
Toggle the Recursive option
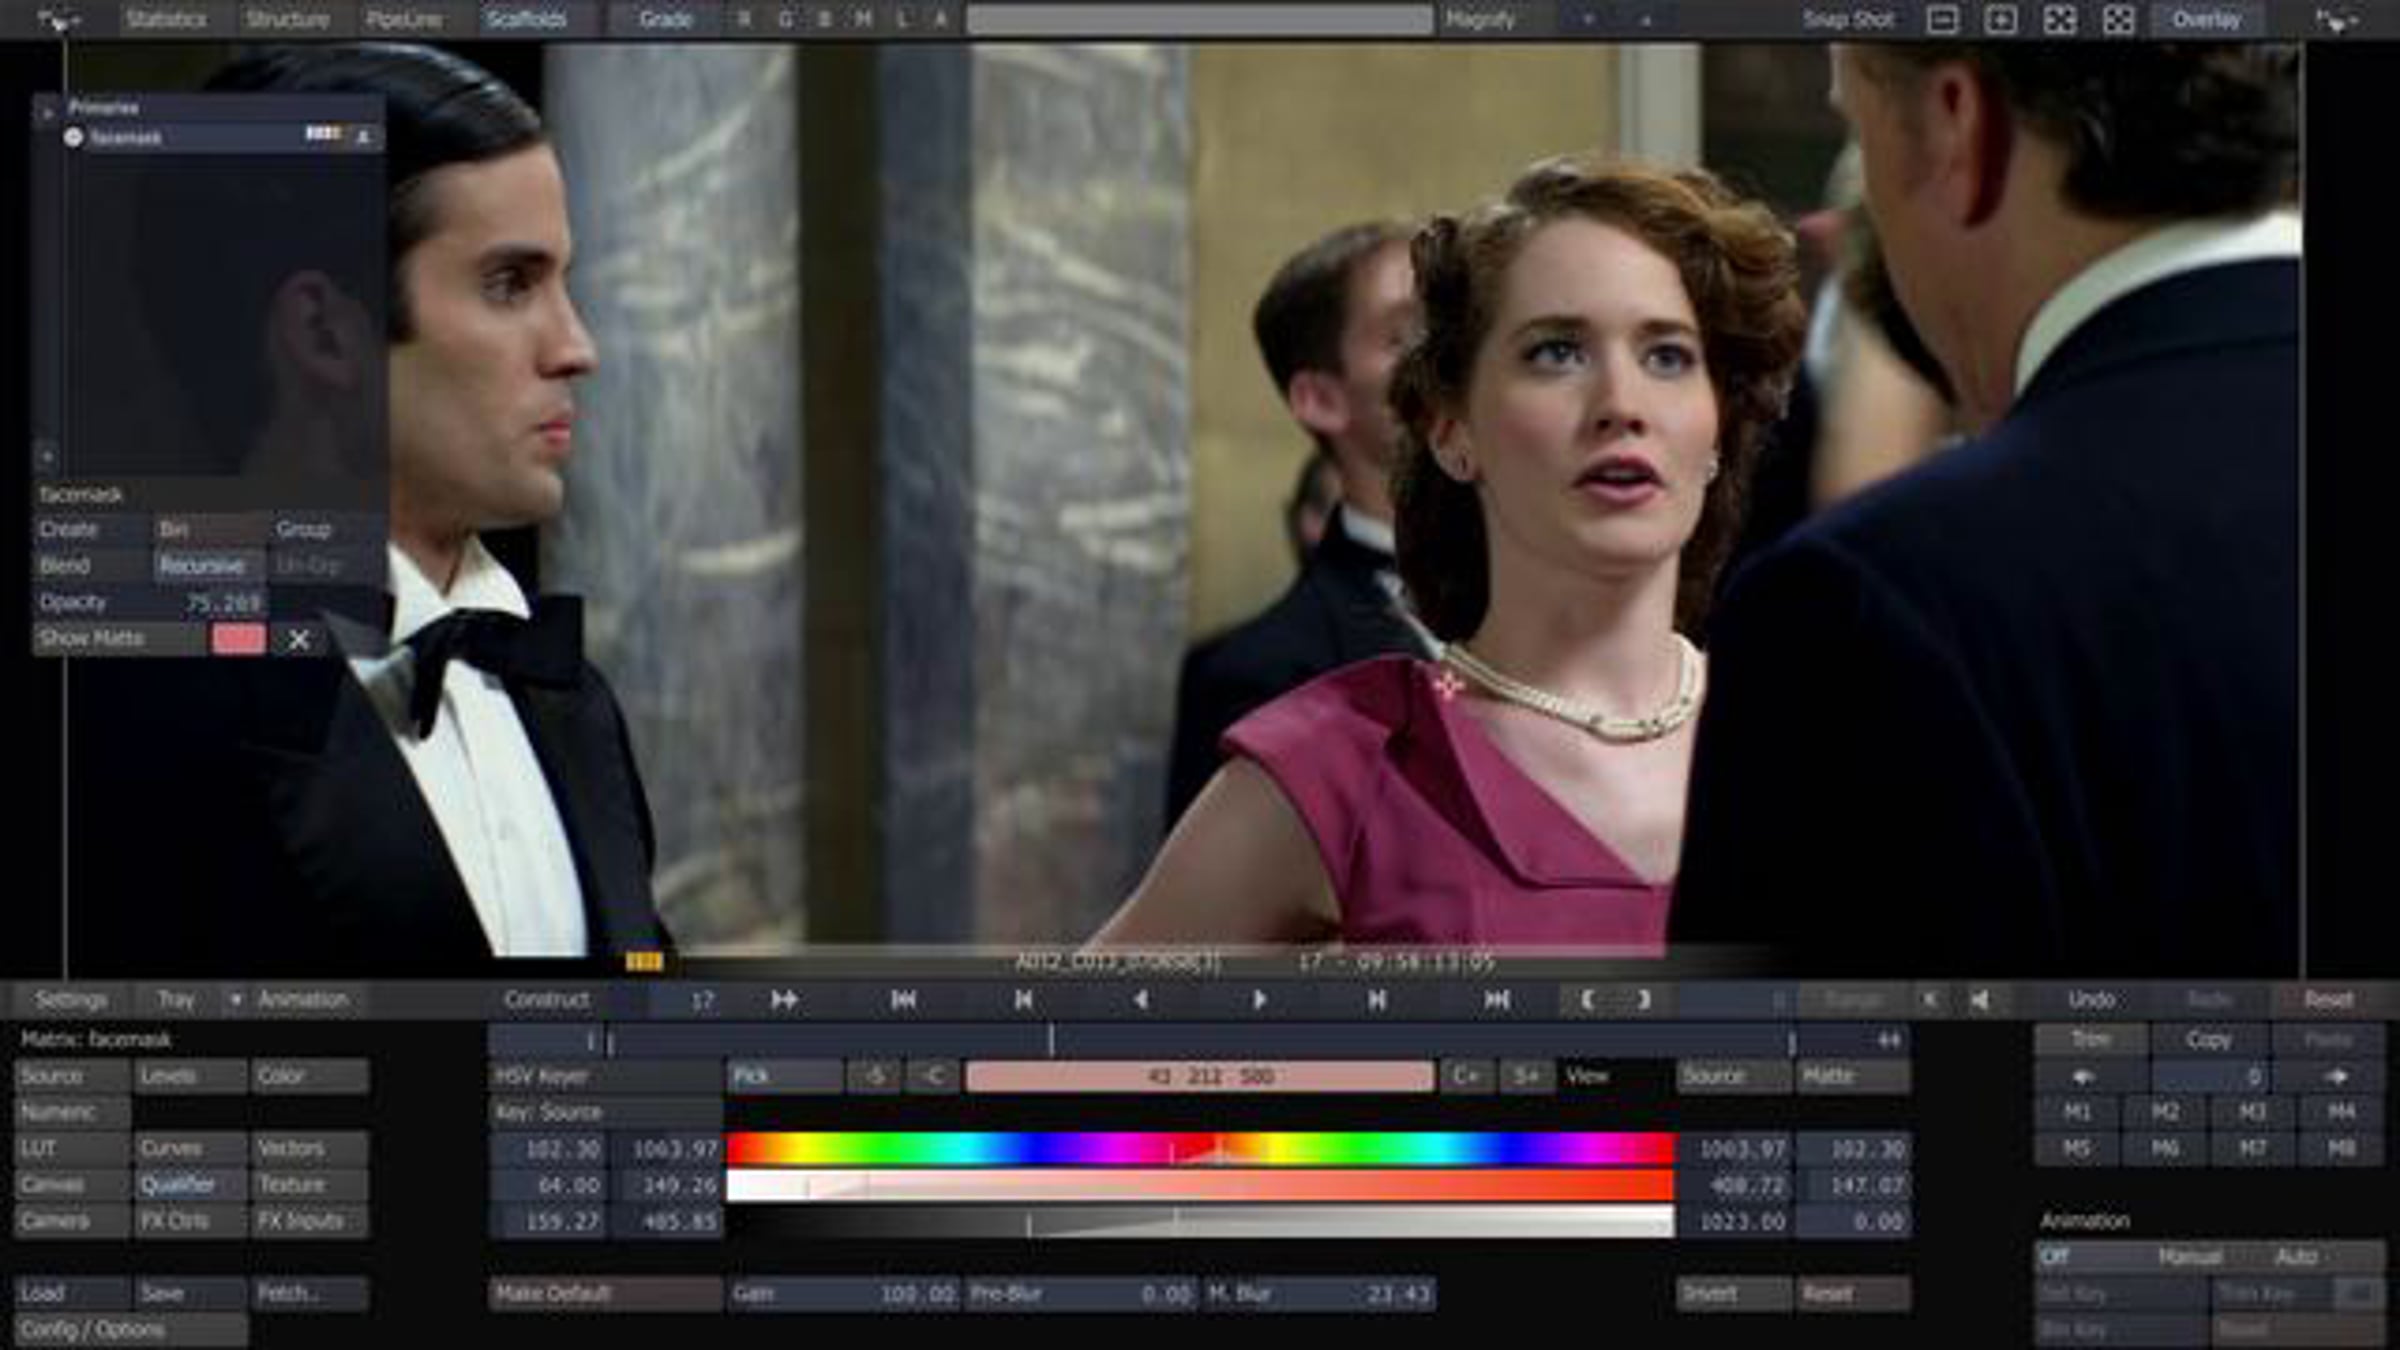(209, 566)
